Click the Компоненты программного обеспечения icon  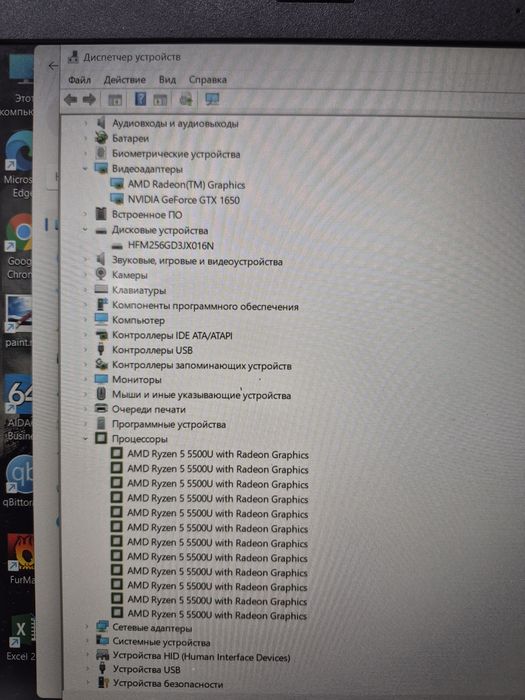pos(102,305)
